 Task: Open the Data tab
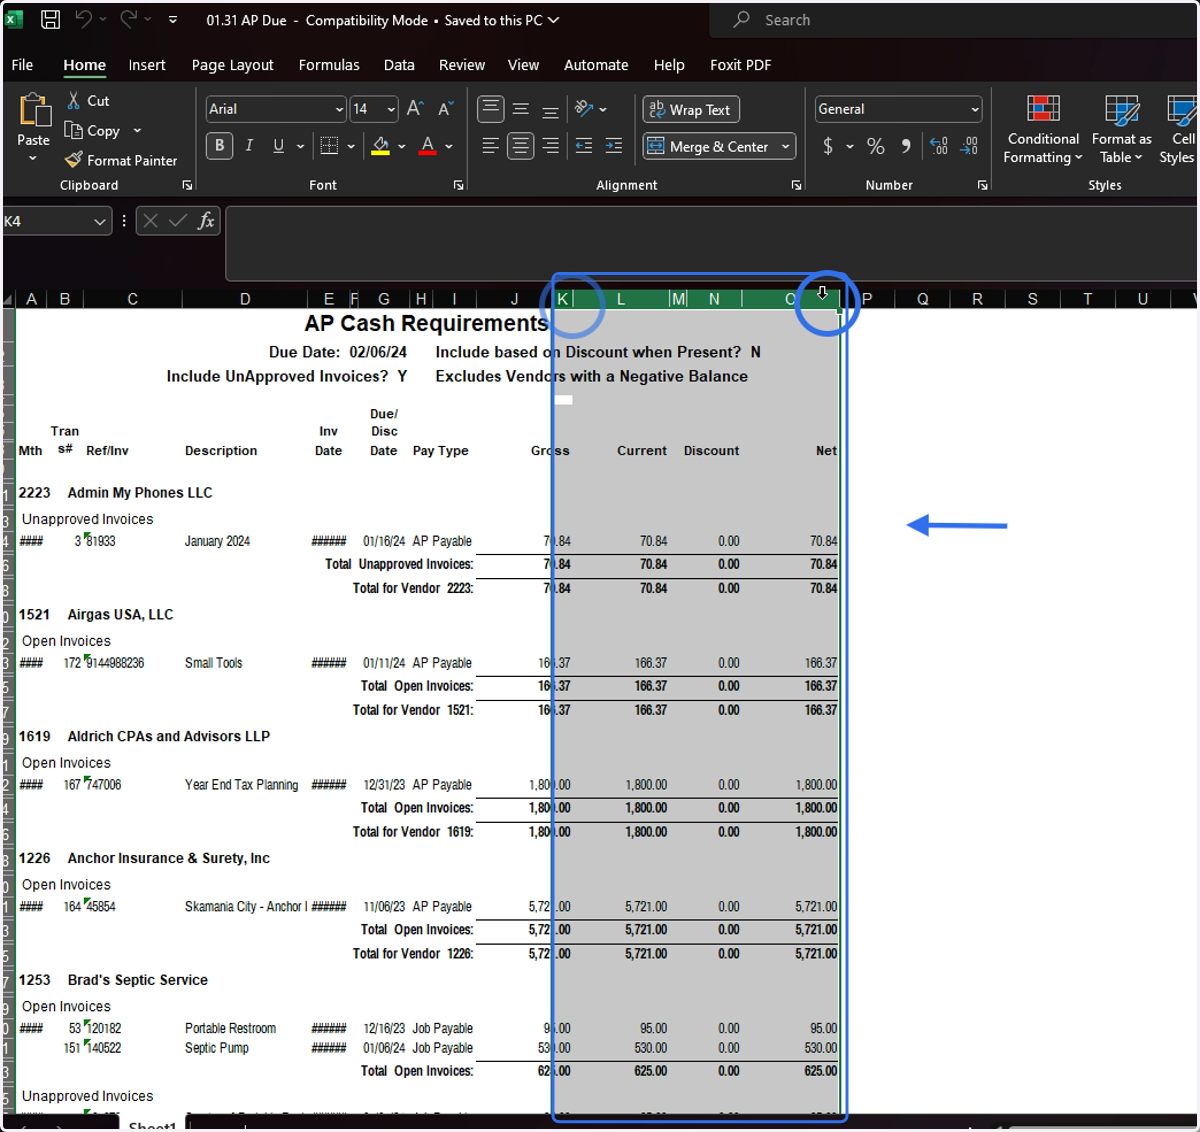(x=399, y=65)
